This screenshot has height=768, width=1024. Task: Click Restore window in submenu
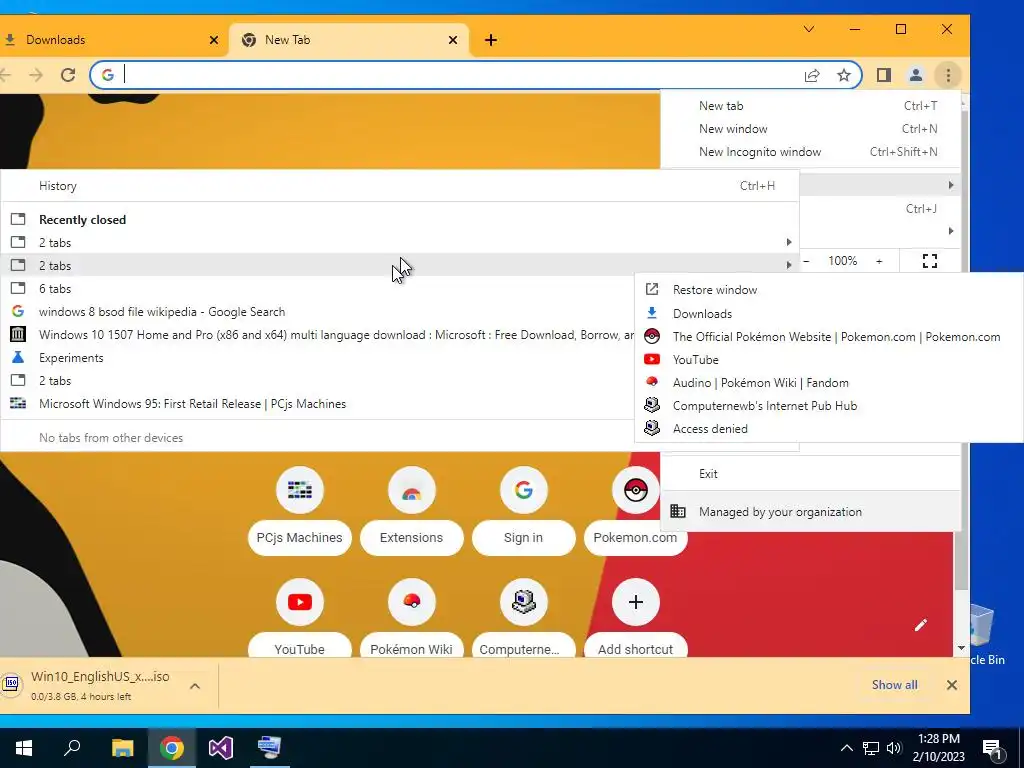coord(829,290)
